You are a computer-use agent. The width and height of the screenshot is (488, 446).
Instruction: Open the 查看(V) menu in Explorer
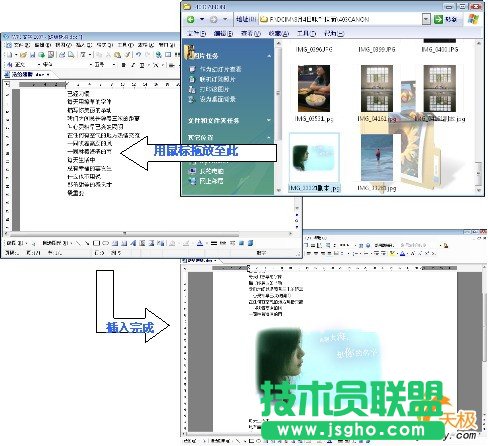coord(250,33)
